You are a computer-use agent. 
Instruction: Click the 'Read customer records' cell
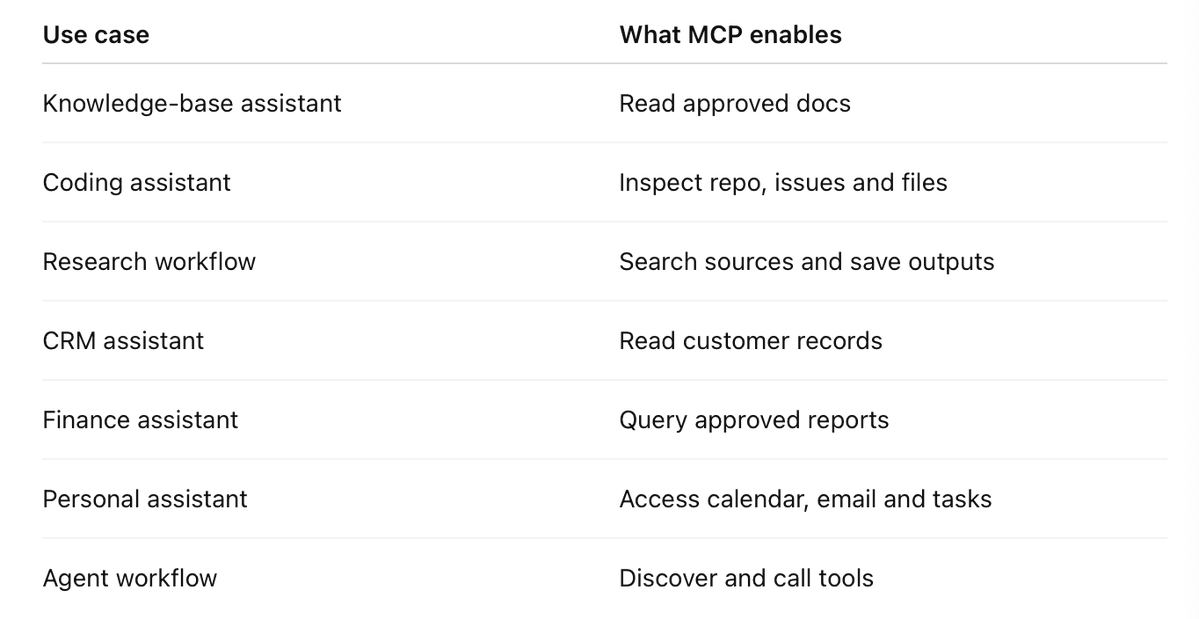751,341
